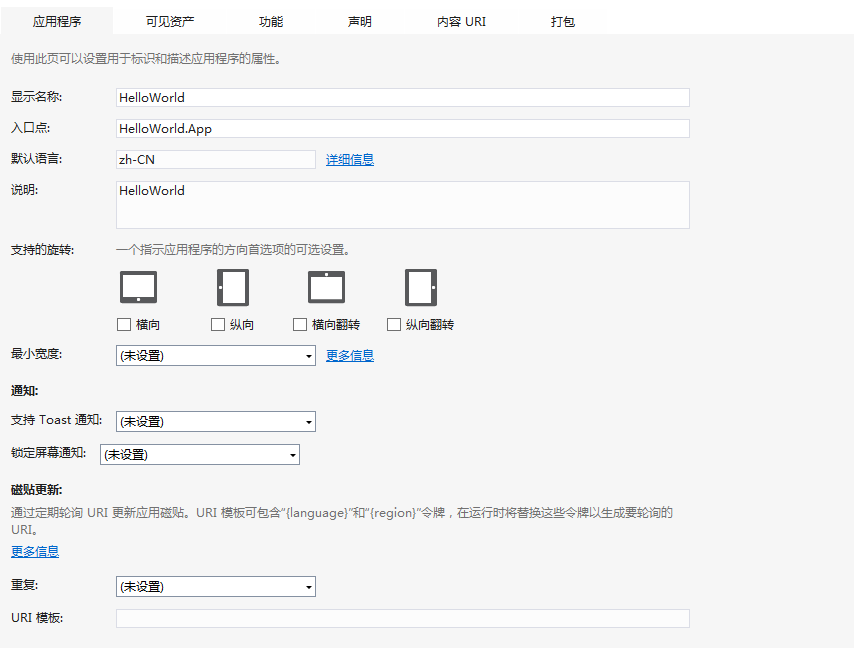The height and width of the screenshot is (648, 854).
Task: Check the 横向翻转 option
Action: click(x=300, y=323)
